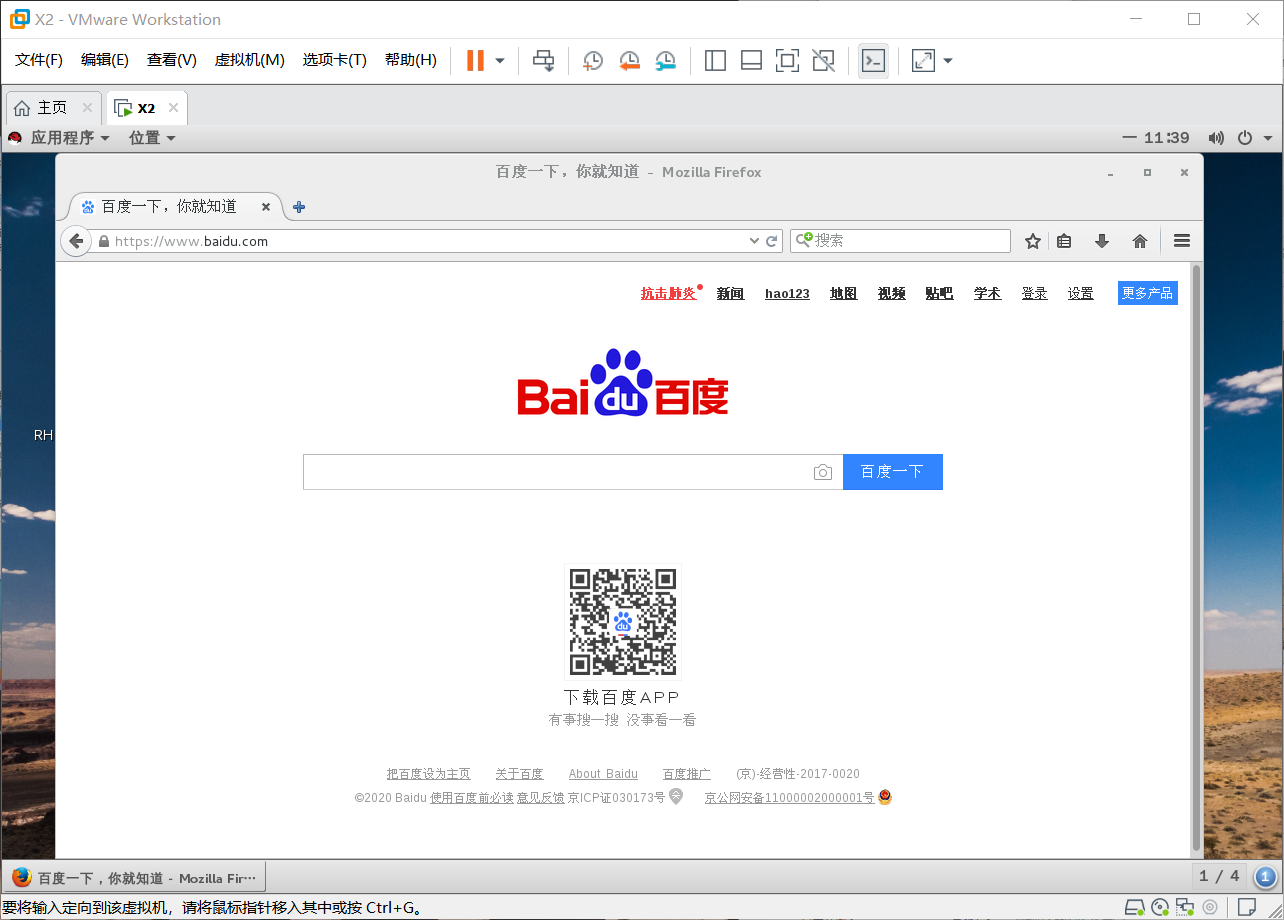Open the 抗击肺炎 link
Image resolution: width=1284 pixels, height=920 pixels.
click(x=668, y=293)
